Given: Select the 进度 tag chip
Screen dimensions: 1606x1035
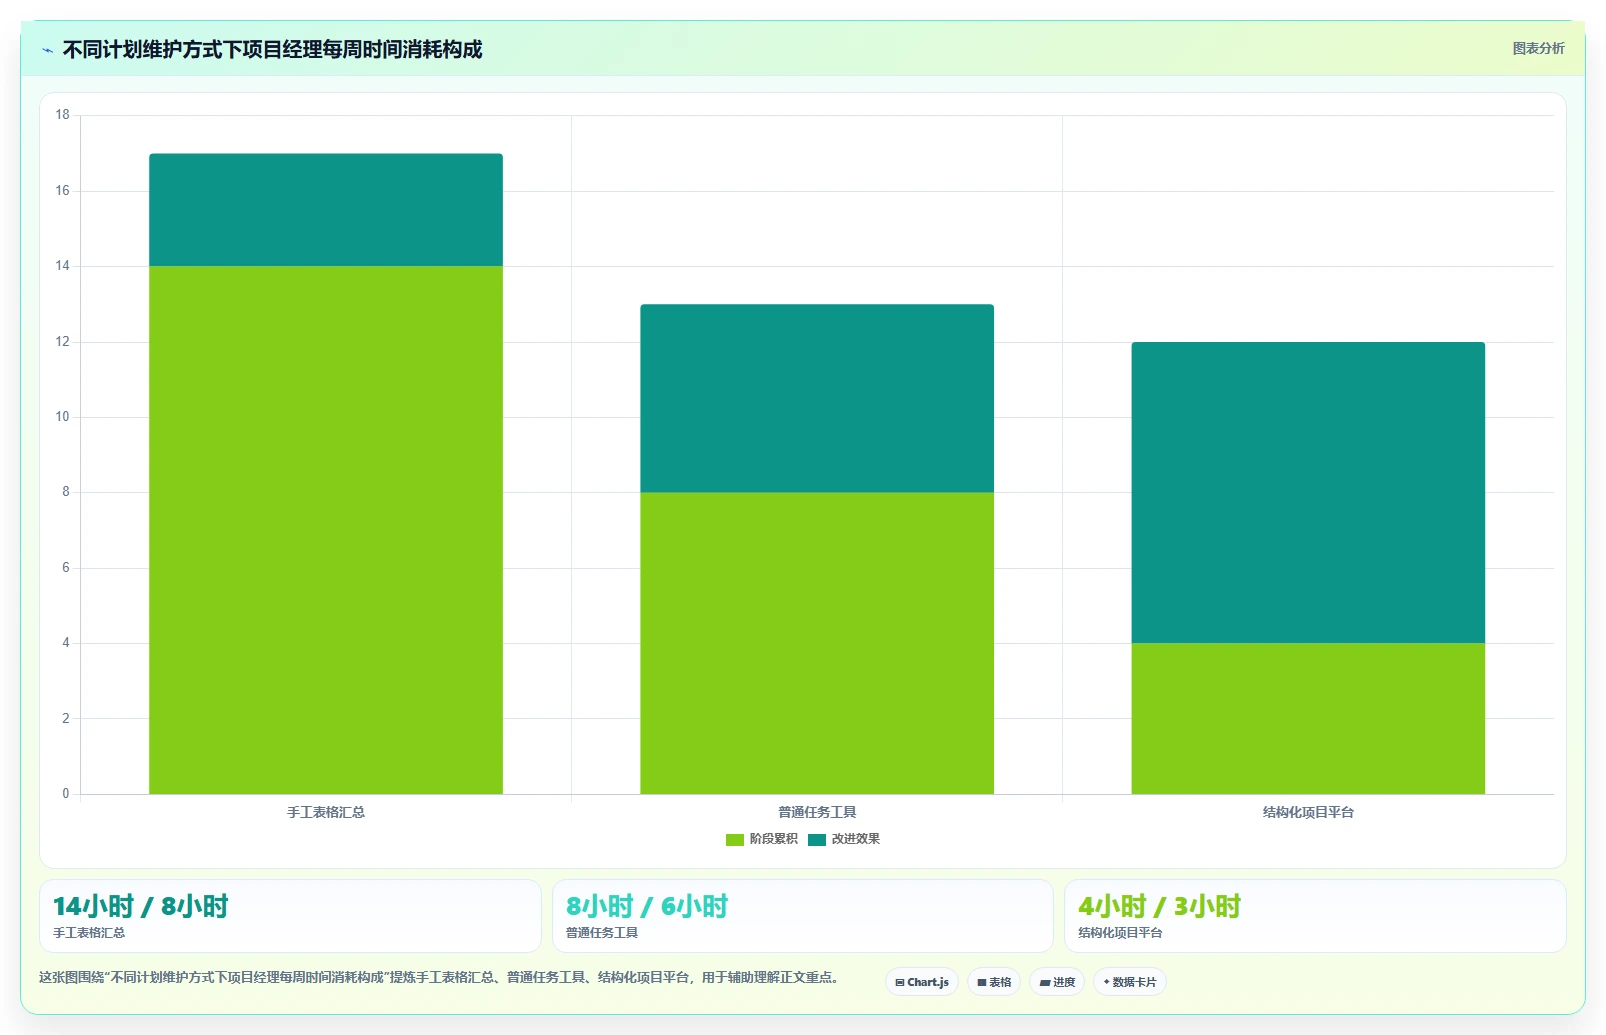Looking at the screenshot, I should coord(1057,982).
